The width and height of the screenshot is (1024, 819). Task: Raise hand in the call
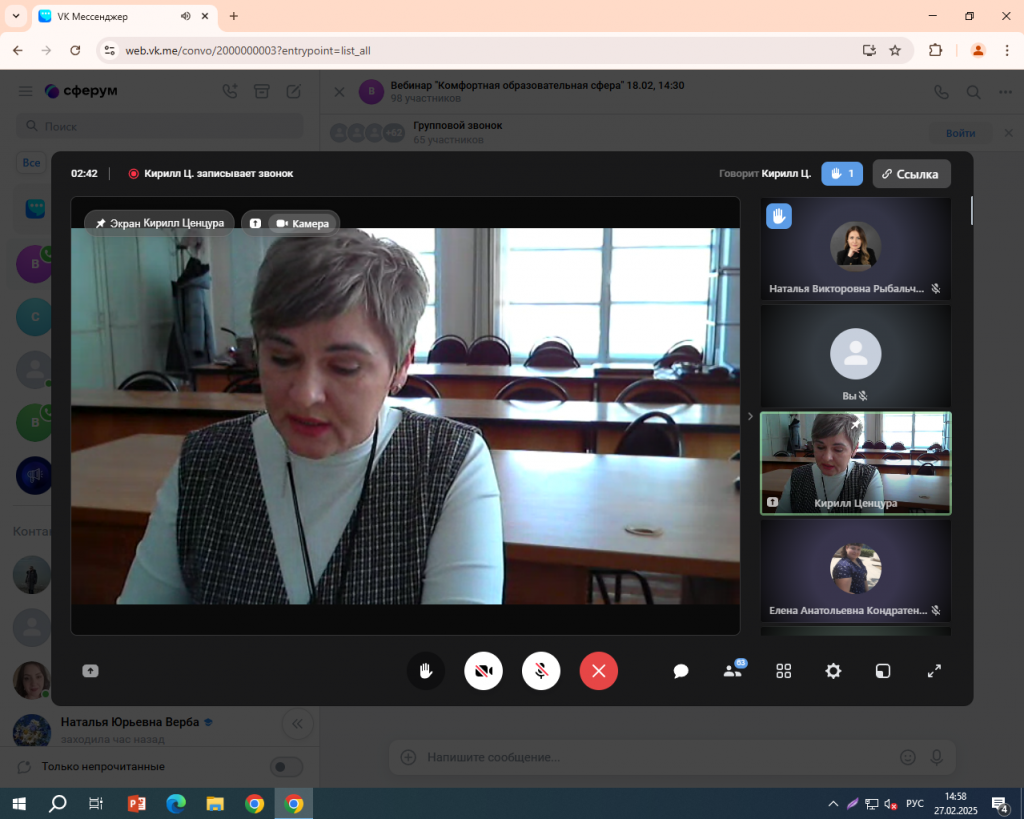pyautogui.click(x=425, y=671)
